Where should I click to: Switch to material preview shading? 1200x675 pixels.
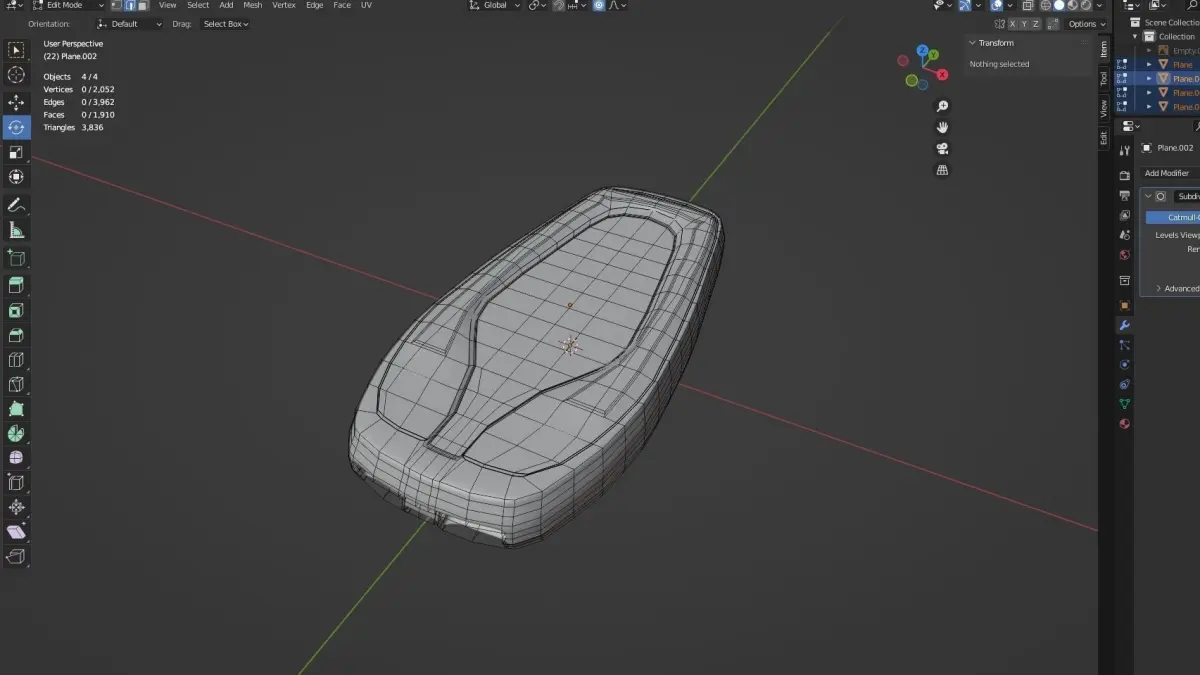(1073, 5)
